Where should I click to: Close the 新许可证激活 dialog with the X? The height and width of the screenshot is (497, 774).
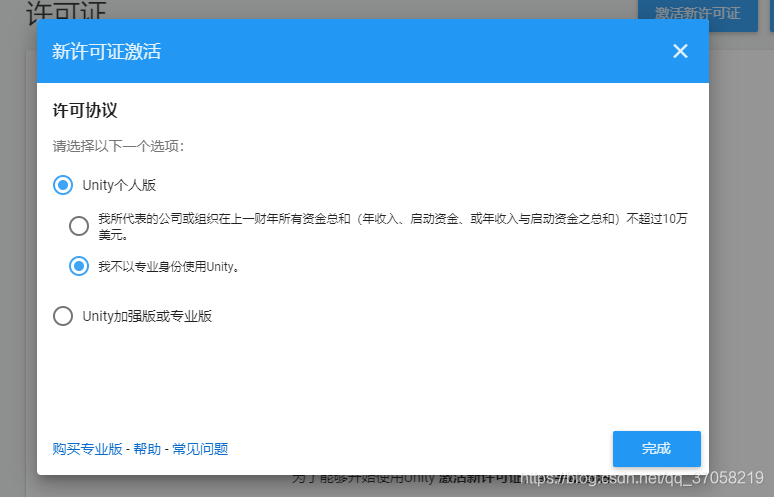tap(680, 51)
